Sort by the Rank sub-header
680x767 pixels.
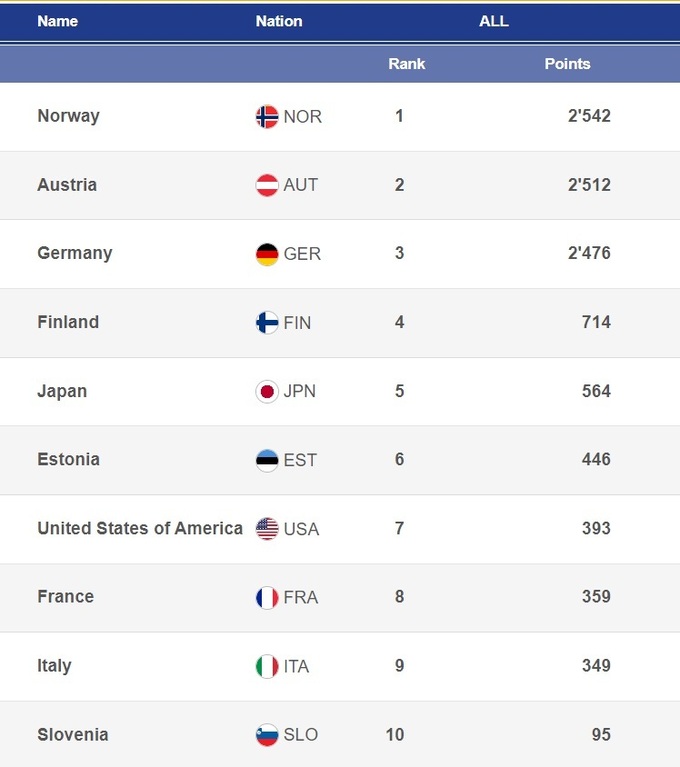[x=407, y=63]
